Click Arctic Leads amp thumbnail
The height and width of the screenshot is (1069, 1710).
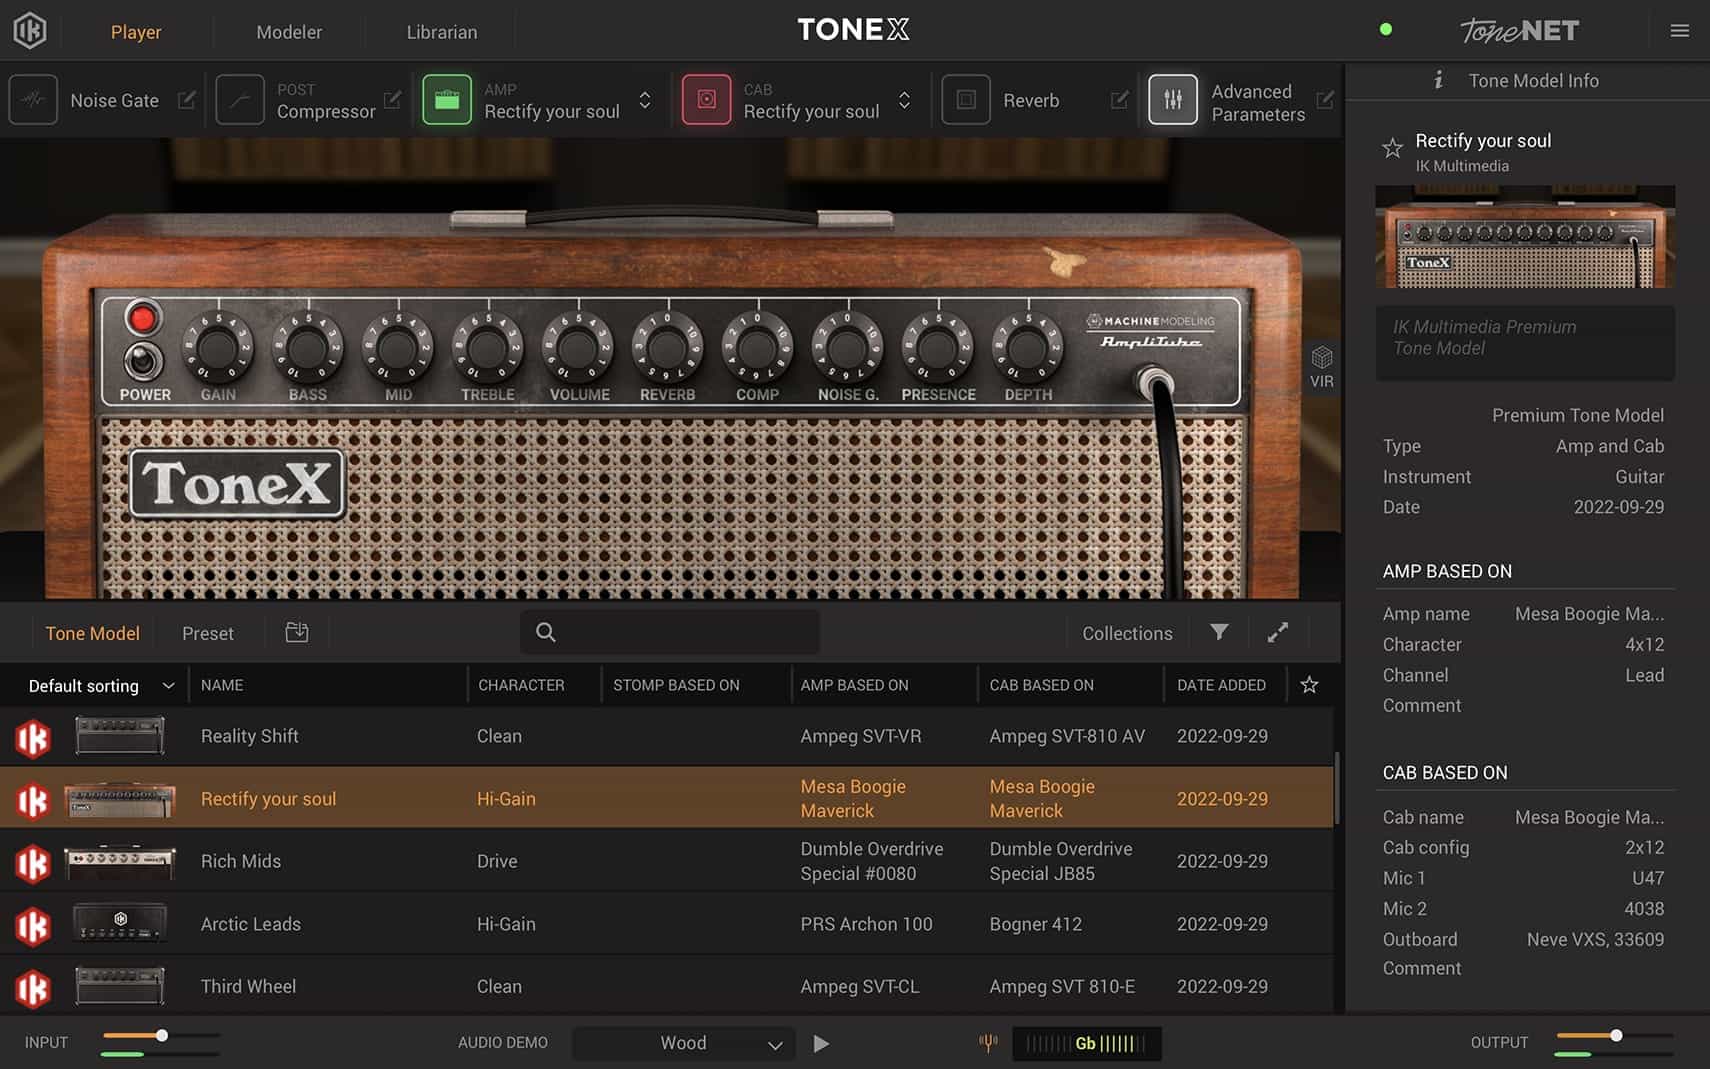point(120,923)
